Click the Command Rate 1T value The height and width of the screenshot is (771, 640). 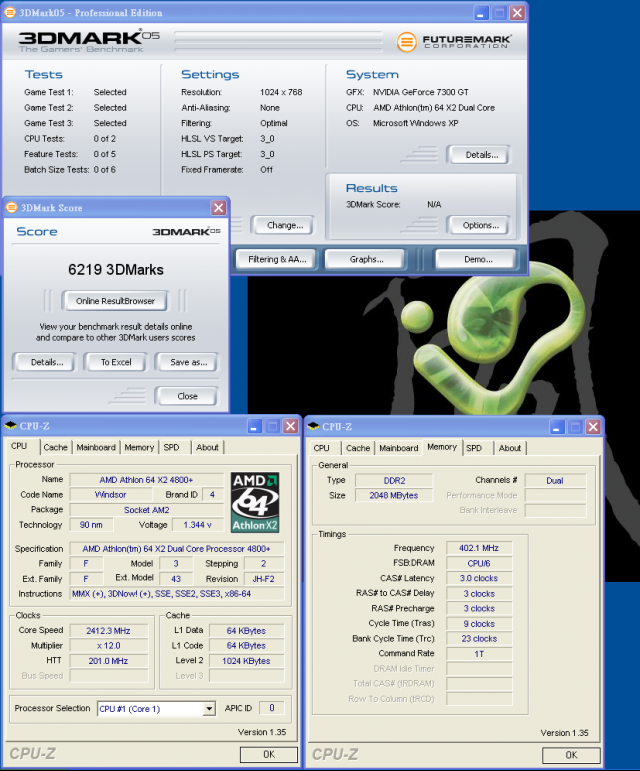click(x=479, y=654)
